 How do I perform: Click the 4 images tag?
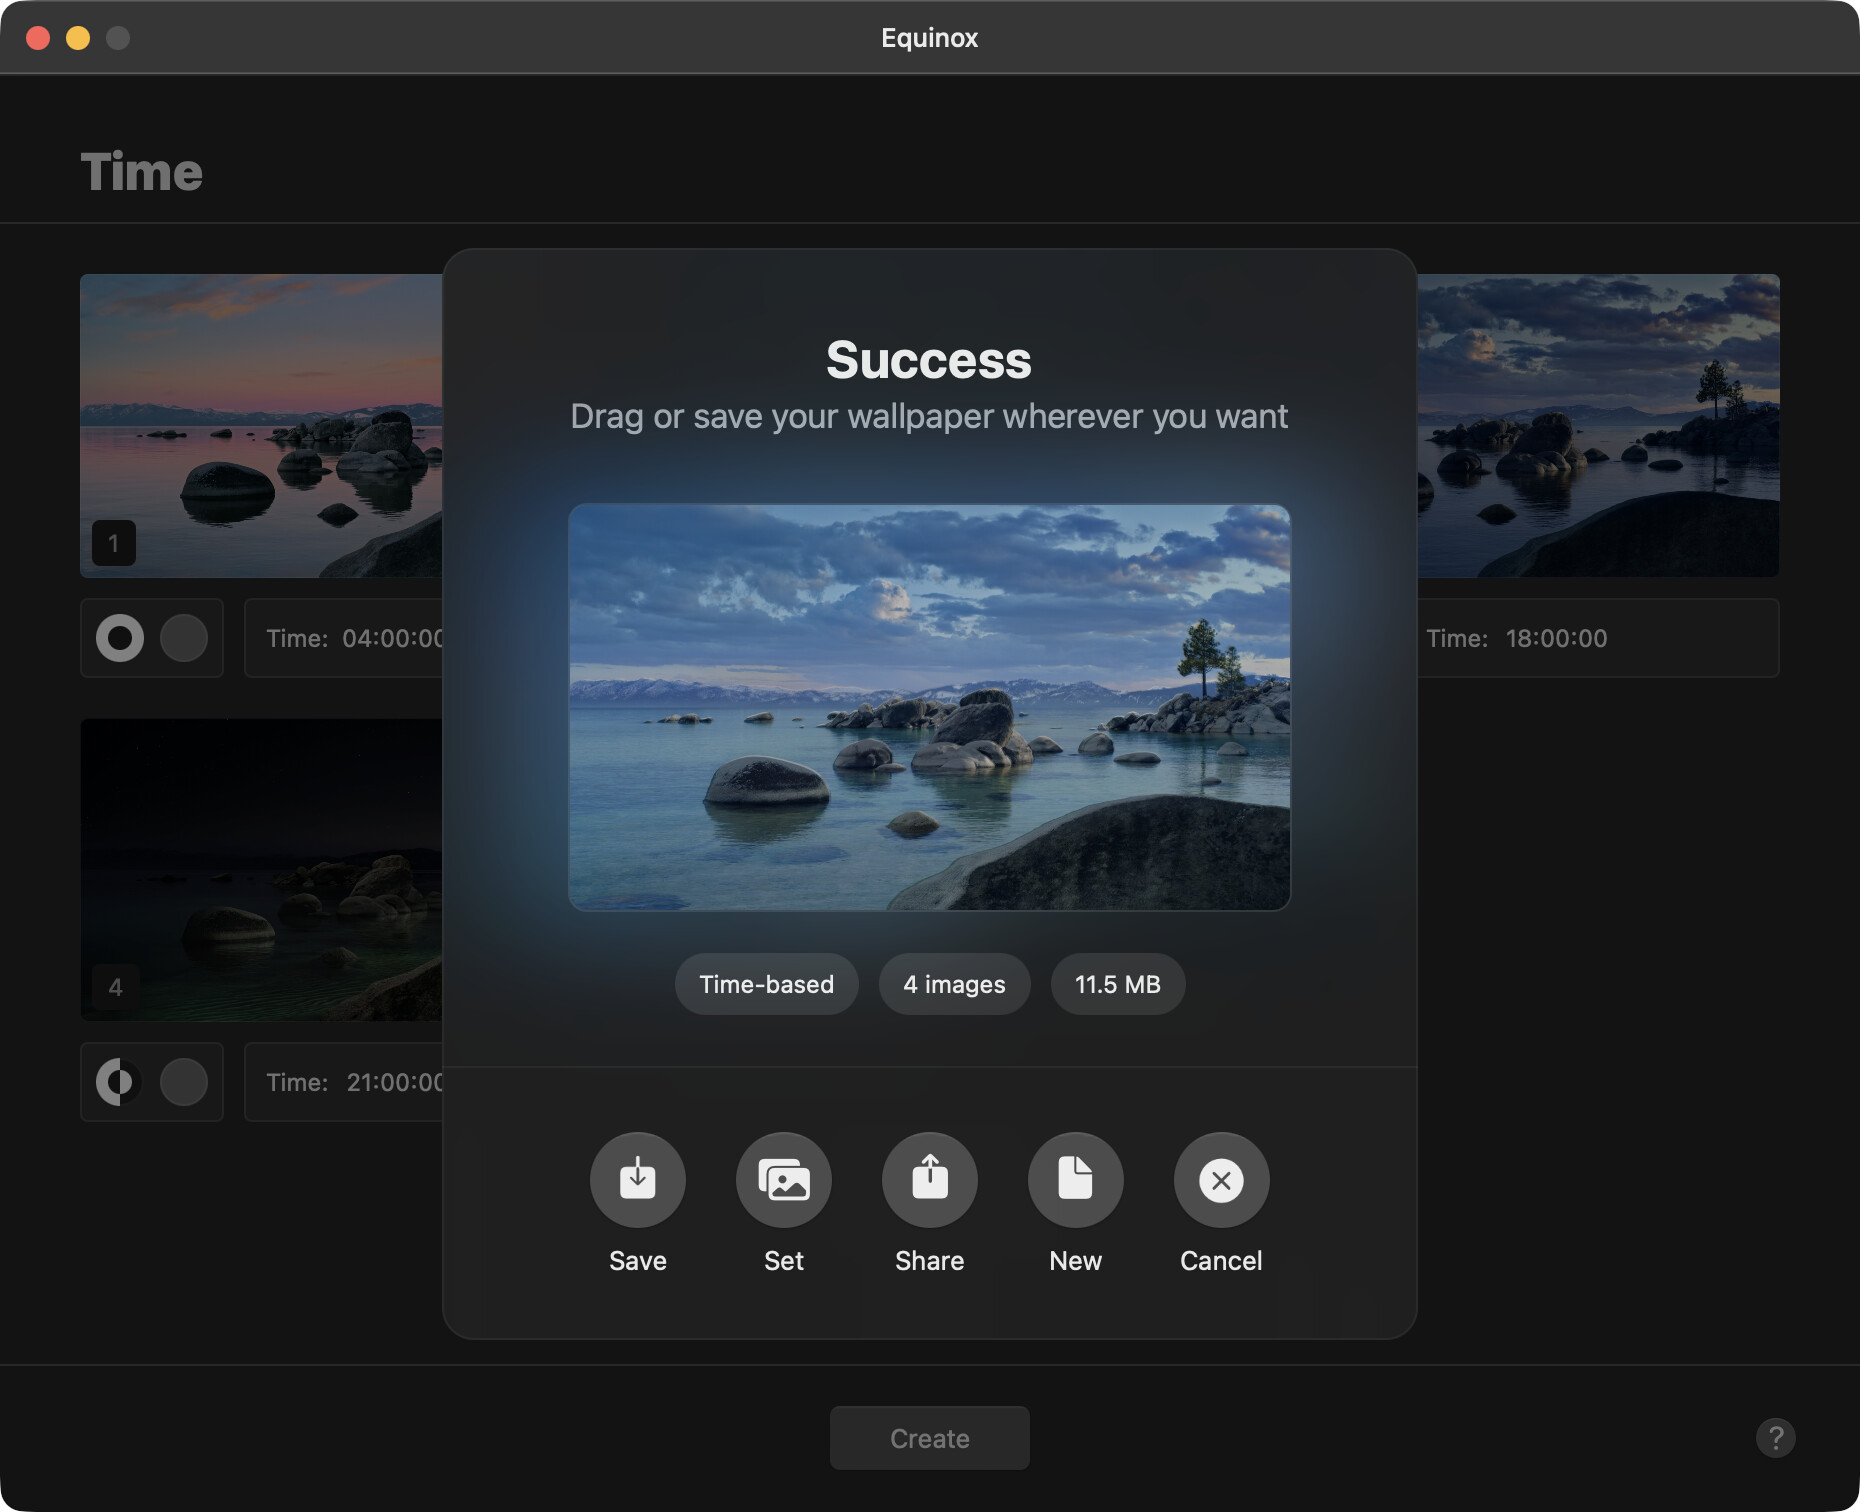point(954,984)
